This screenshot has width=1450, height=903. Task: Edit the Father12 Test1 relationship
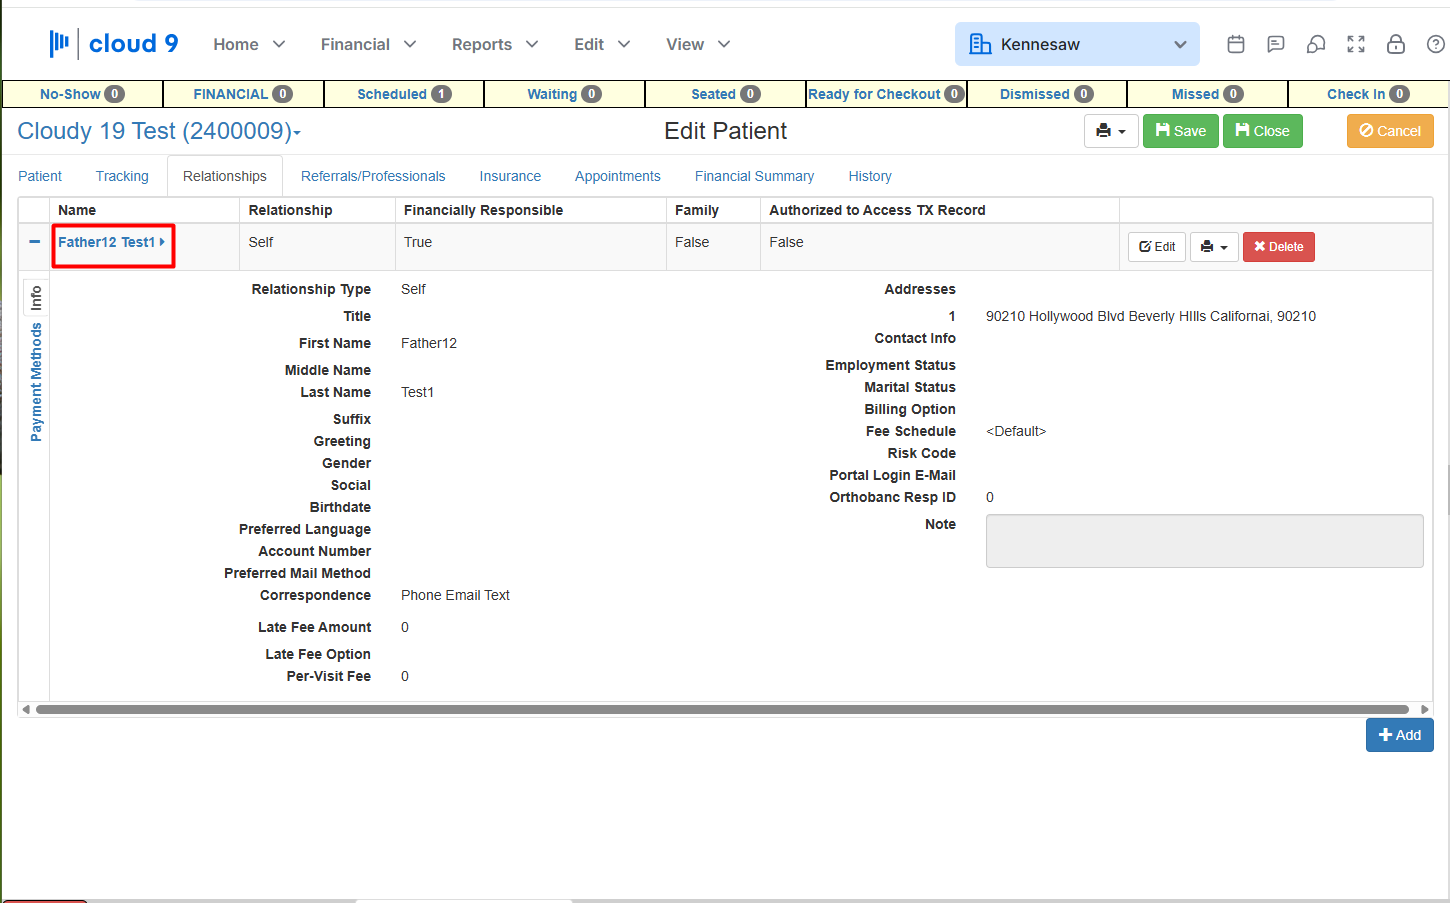[x=1157, y=247]
